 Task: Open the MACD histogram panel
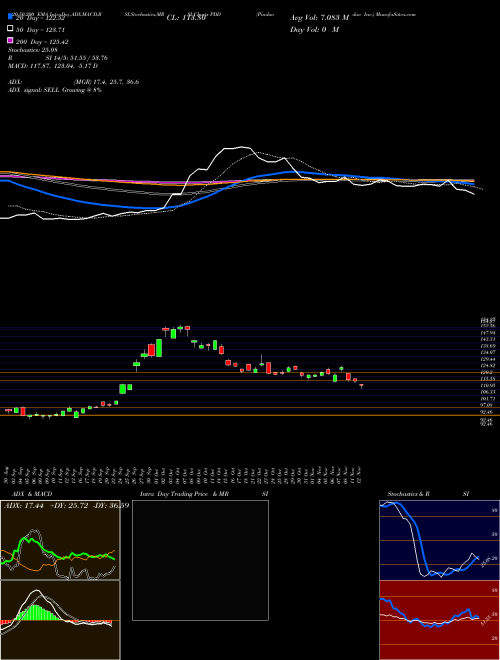pos(60,620)
